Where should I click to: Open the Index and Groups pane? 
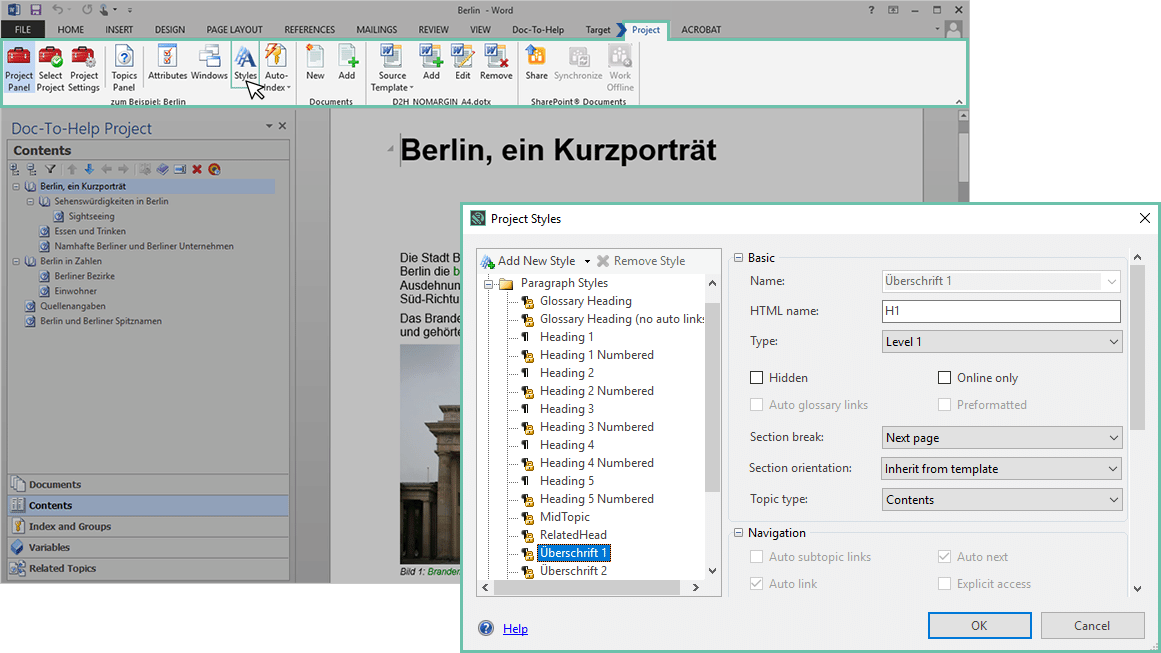[148, 526]
